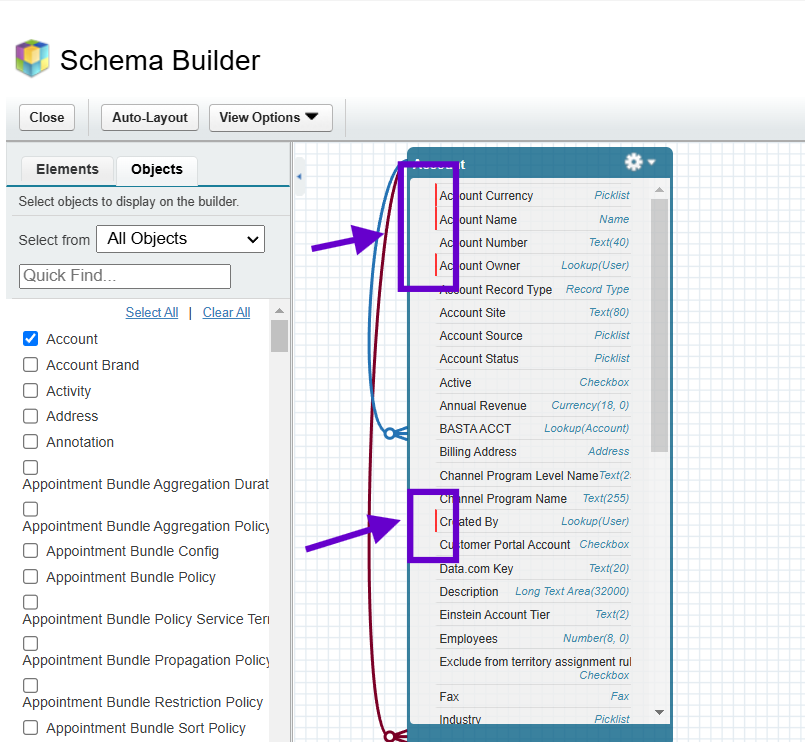This screenshot has height=742, width=805.
Task: Select the Account Record Type field row
Action: coord(533,289)
